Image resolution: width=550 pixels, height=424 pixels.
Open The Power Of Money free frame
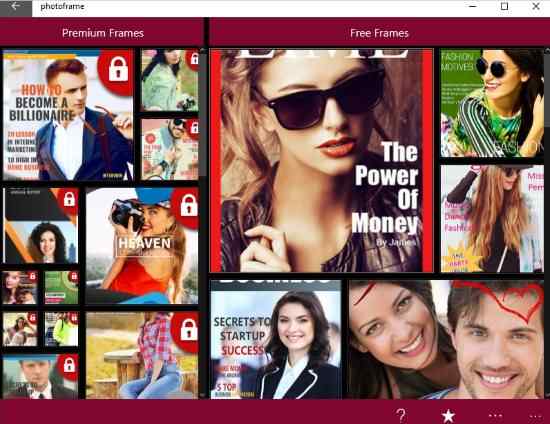tap(321, 160)
